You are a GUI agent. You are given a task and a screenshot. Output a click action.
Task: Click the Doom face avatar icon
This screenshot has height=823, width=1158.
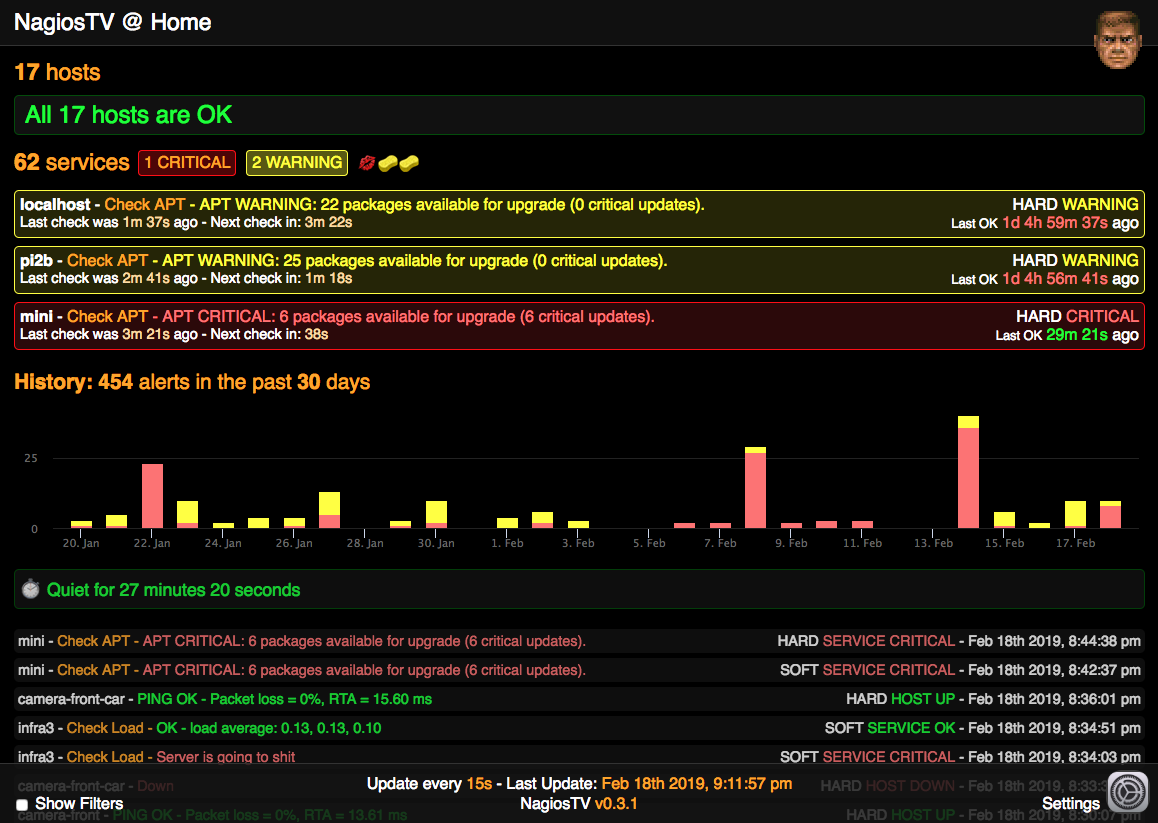click(x=1117, y=41)
